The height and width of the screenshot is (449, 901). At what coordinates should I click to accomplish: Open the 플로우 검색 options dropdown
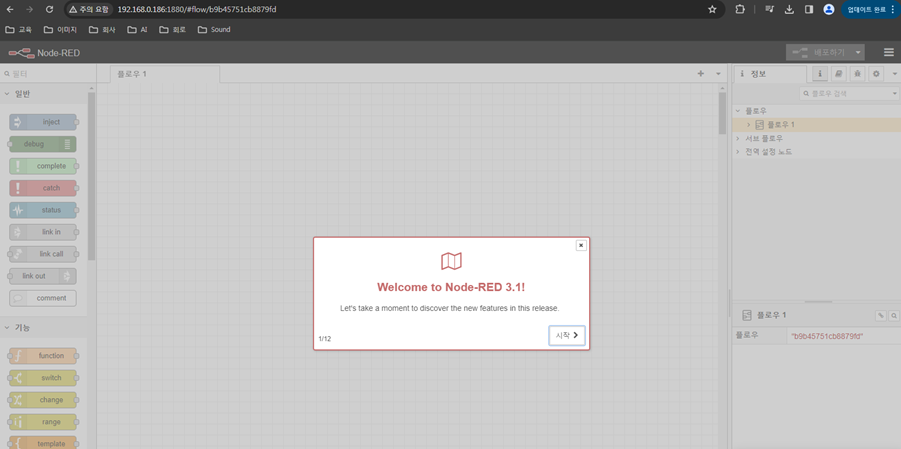[x=895, y=93]
